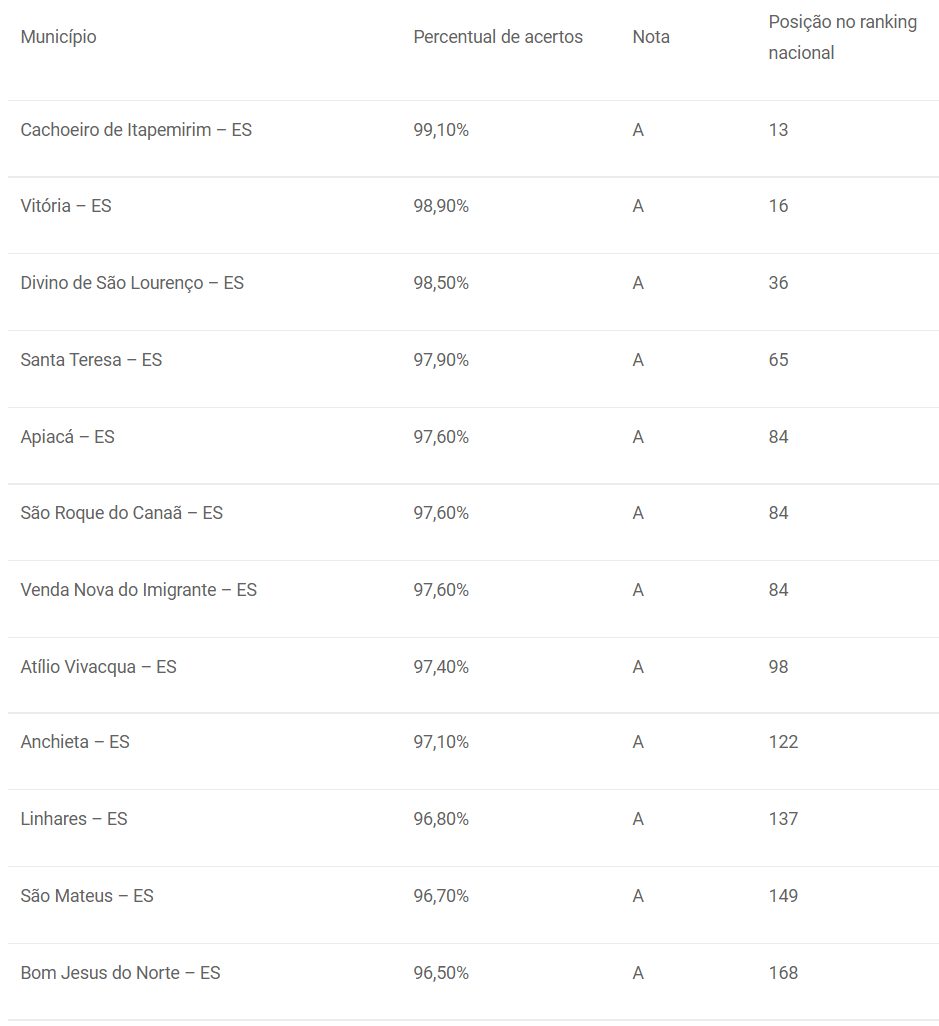Click the Município column header
Image resolution: width=939 pixels, height=1026 pixels.
click(58, 37)
